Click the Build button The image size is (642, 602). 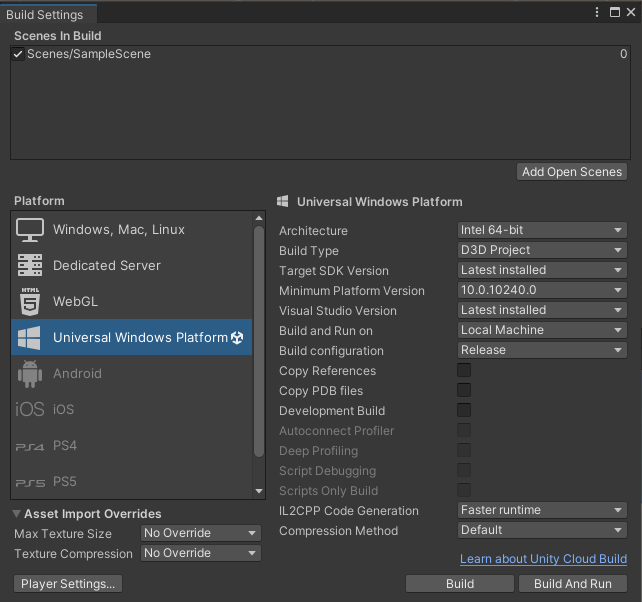[x=460, y=584]
